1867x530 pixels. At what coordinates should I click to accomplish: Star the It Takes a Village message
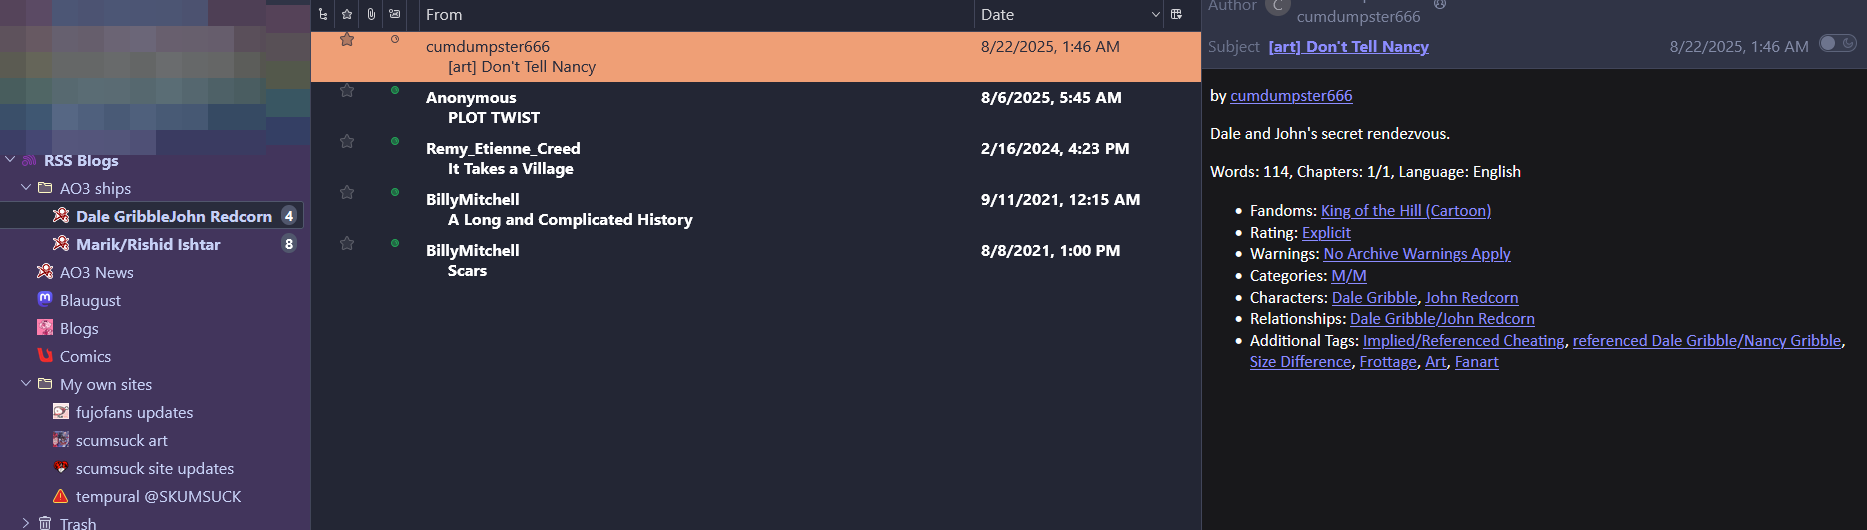(347, 142)
